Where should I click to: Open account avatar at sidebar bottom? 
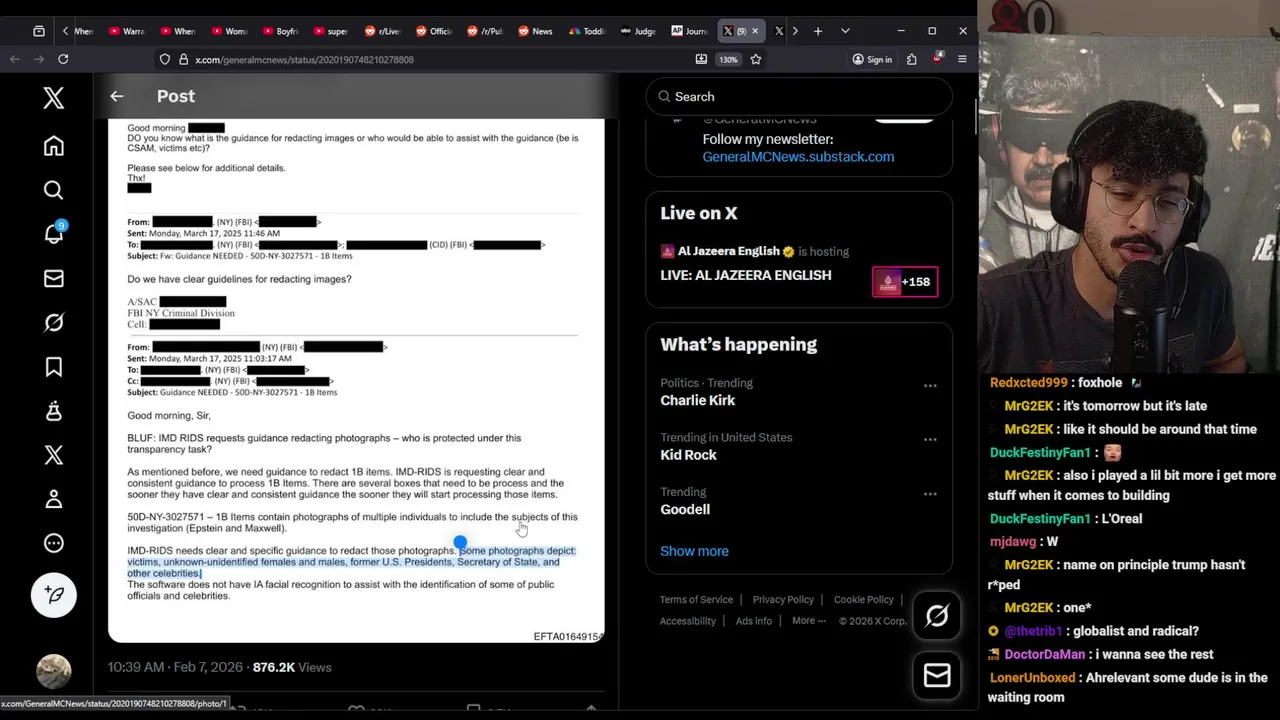54,671
